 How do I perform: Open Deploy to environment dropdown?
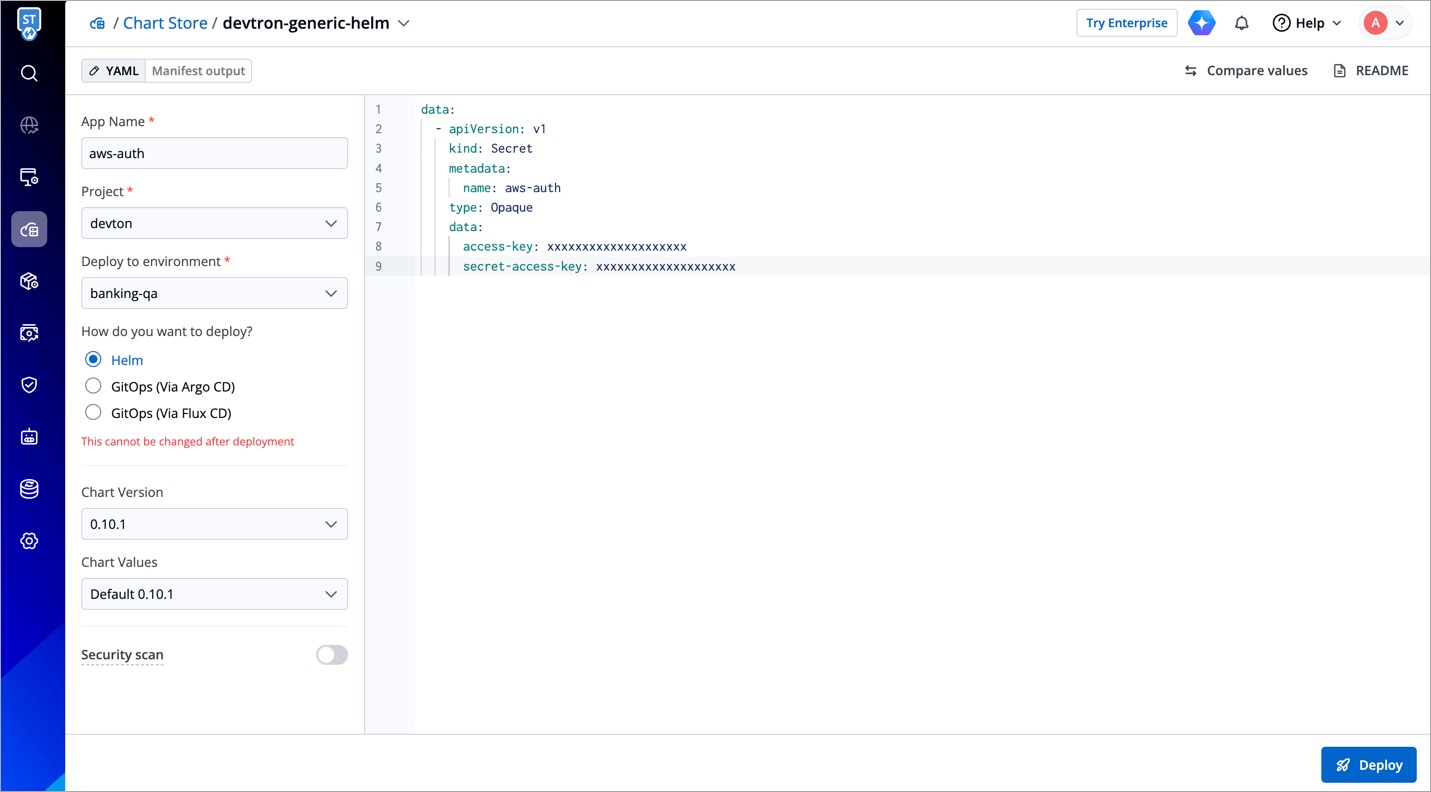click(x=214, y=293)
